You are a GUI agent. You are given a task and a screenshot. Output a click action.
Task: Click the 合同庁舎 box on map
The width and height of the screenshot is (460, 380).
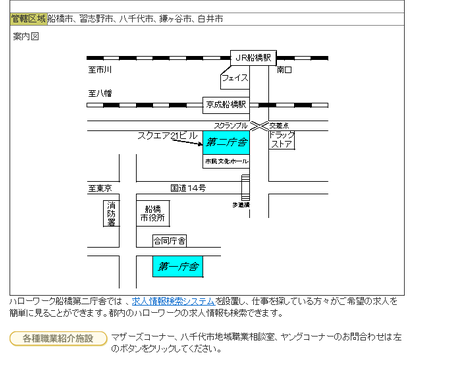click(169, 241)
